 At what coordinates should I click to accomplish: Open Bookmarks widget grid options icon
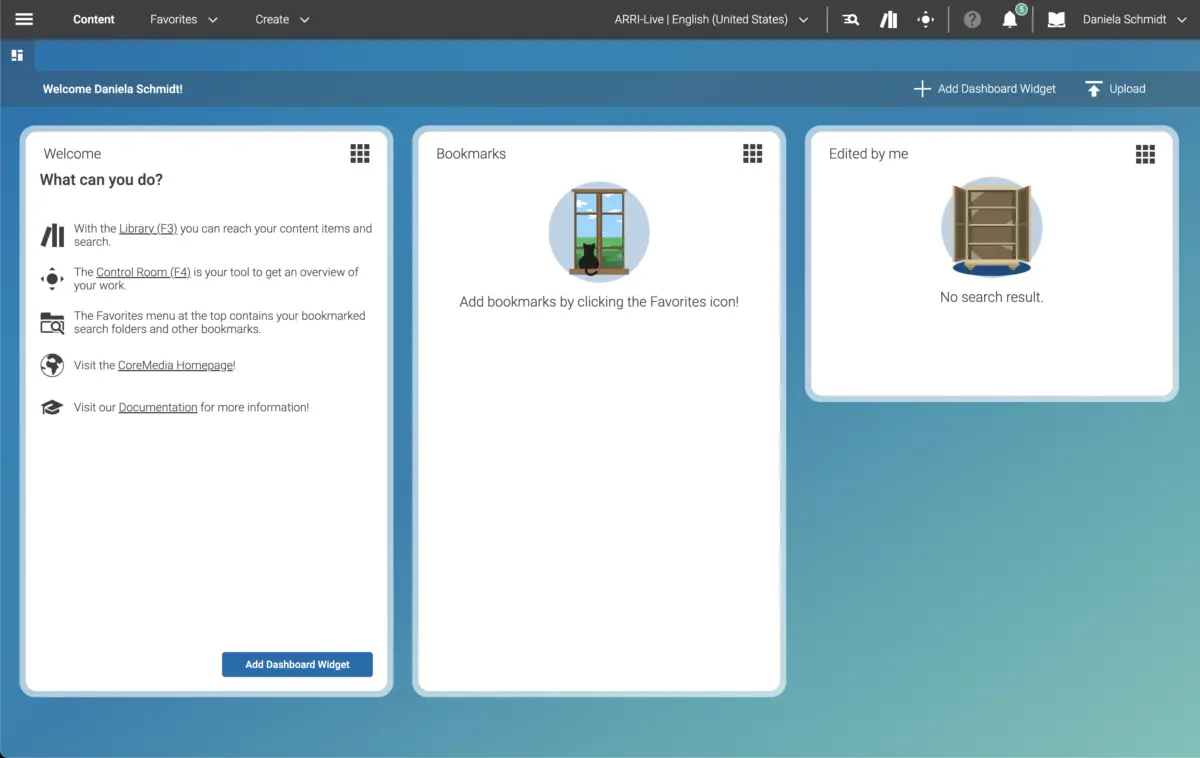tap(752, 153)
